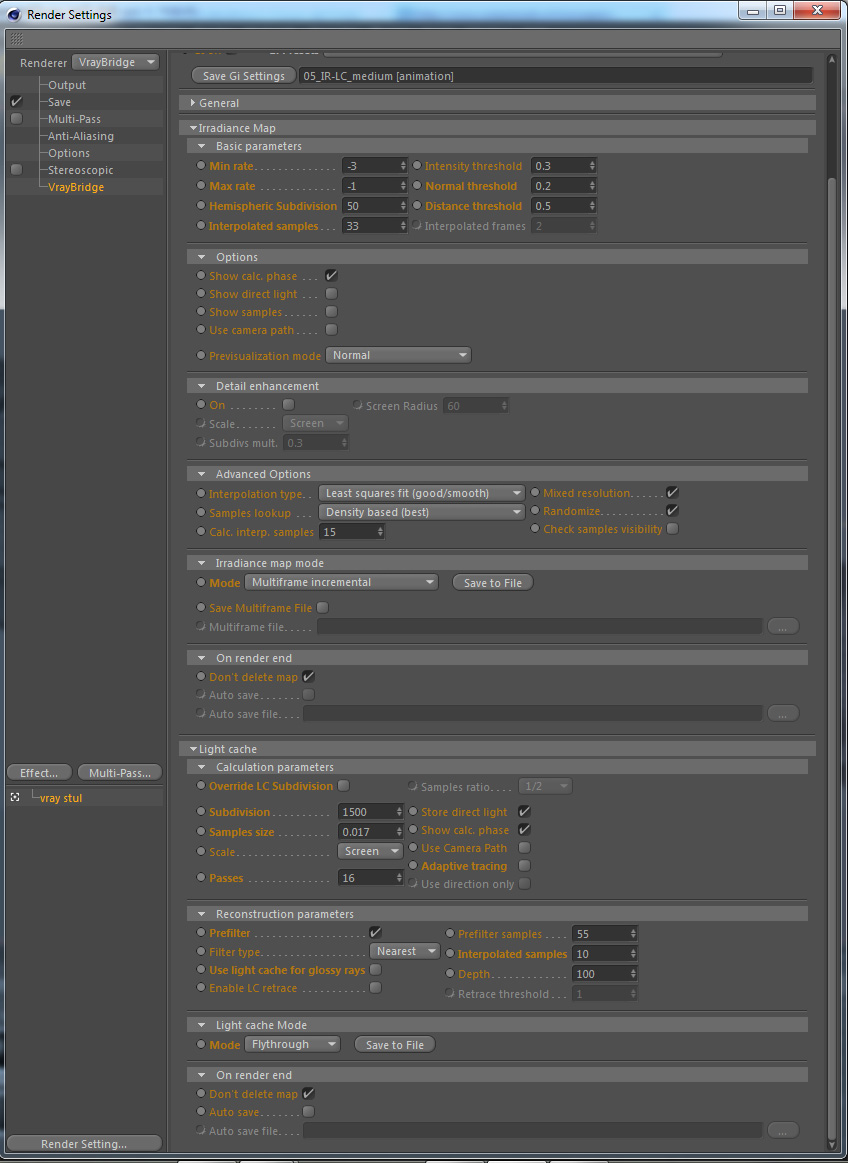848x1163 pixels.
Task: Click the vray stul preset icon
Action: tap(15, 797)
